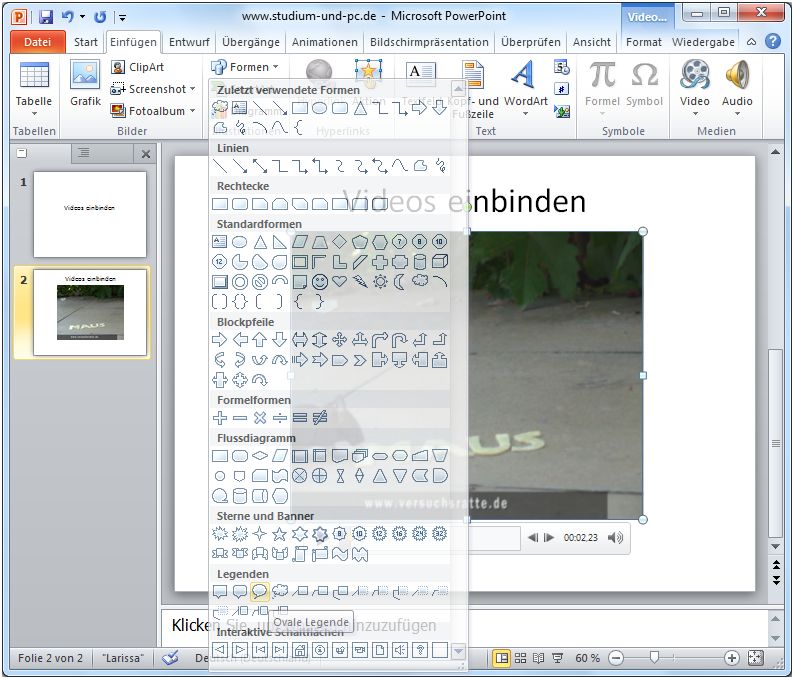Viewport: 794px width, 679px height.
Task: Close the slide thumbnail pane
Action: (146, 154)
